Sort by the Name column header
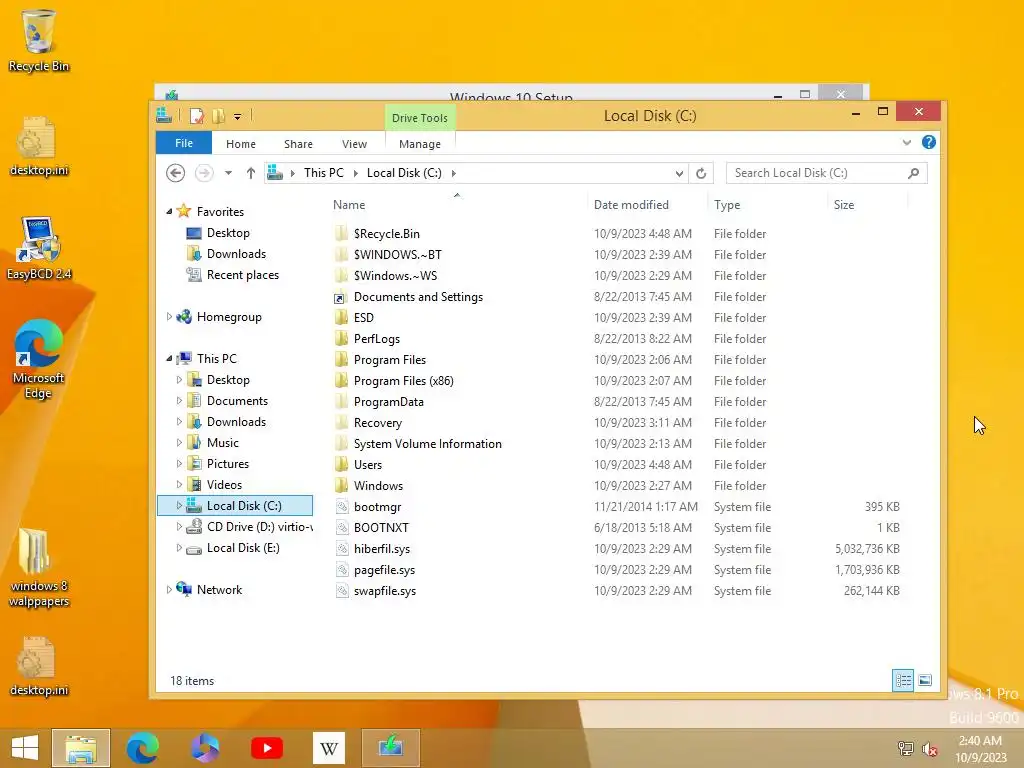The height and width of the screenshot is (768, 1024). pos(457,205)
